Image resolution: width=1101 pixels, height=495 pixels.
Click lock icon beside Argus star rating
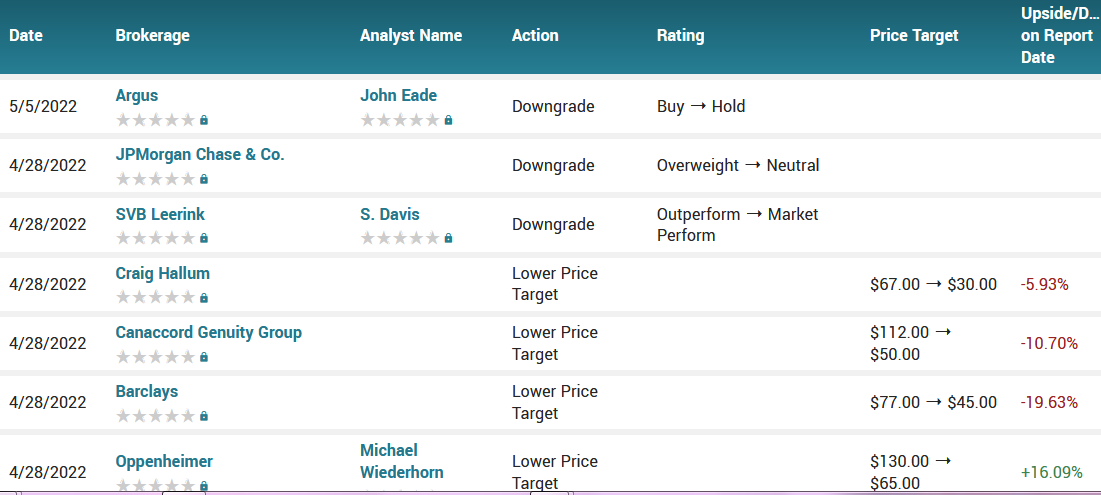tap(204, 120)
